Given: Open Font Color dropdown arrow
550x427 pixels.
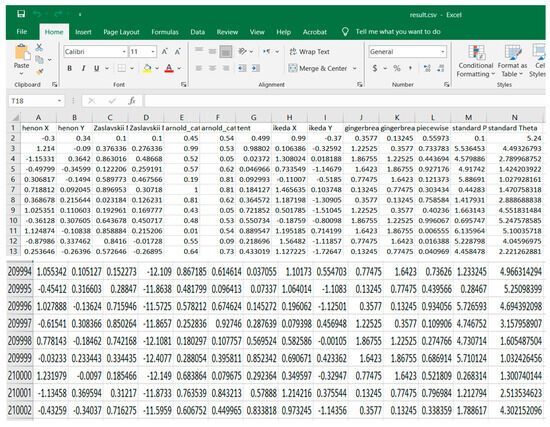Looking at the screenshot, I should point(179,68).
